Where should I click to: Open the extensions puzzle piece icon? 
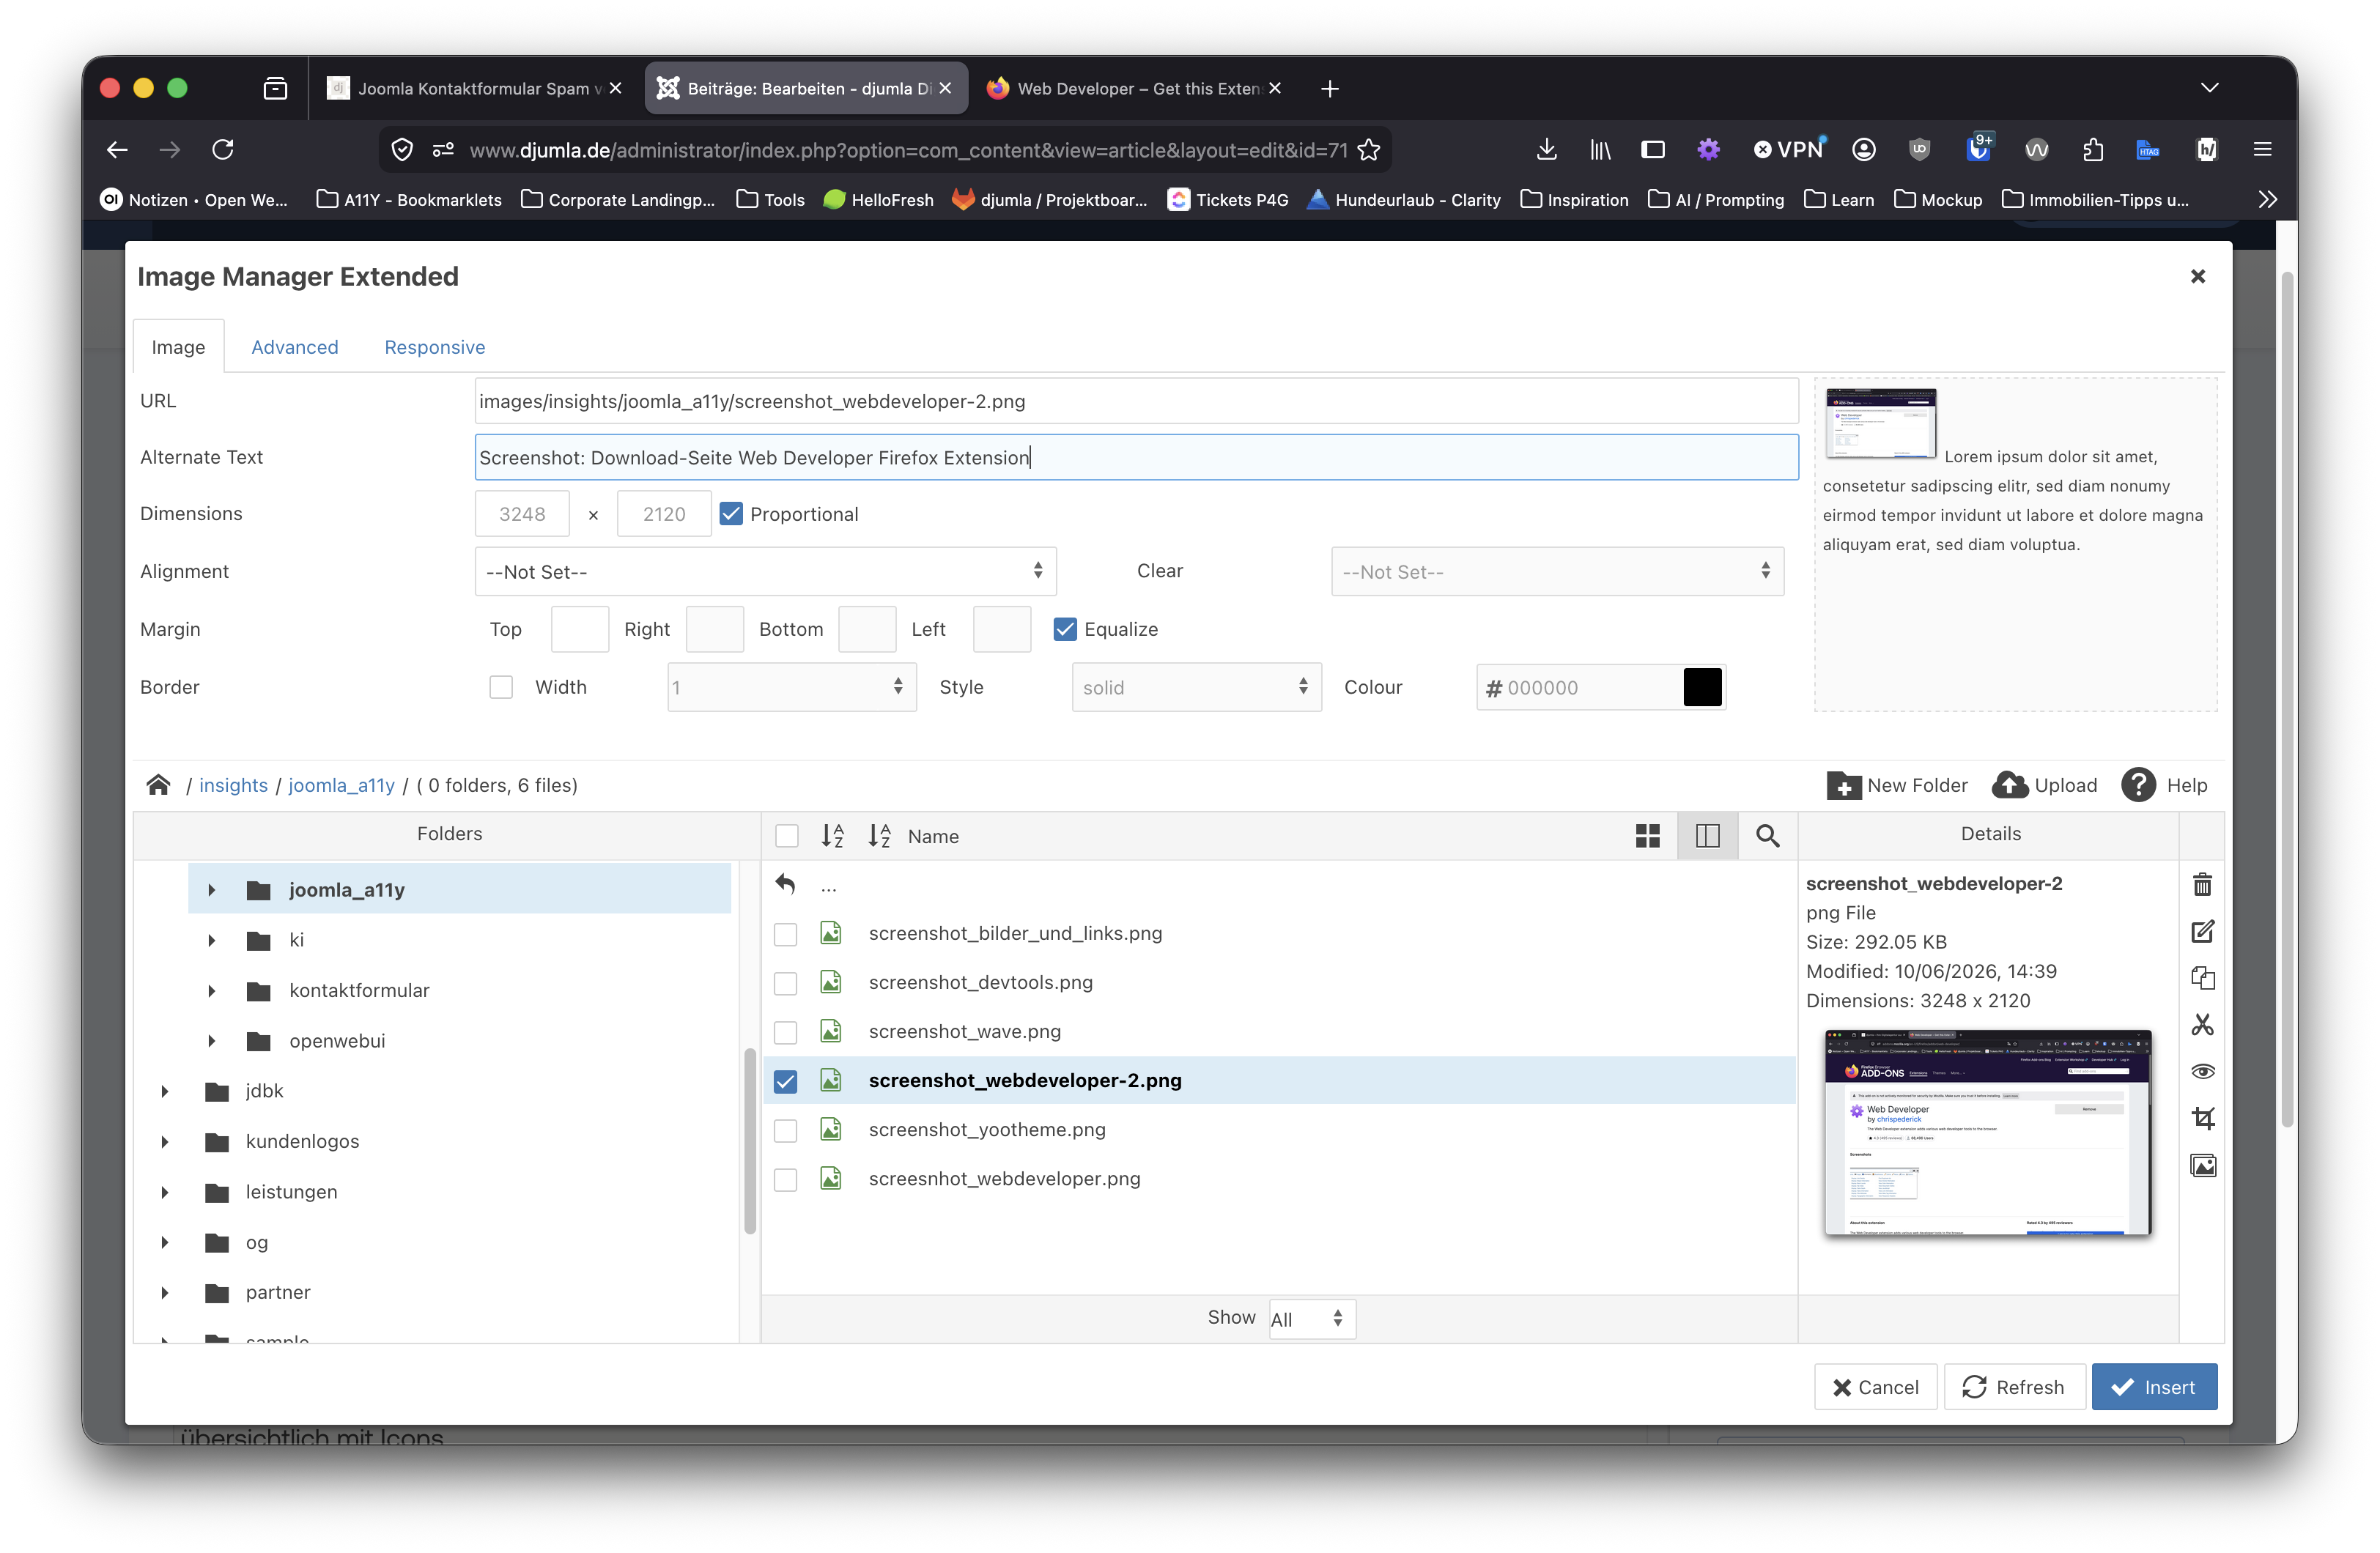click(x=2093, y=150)
